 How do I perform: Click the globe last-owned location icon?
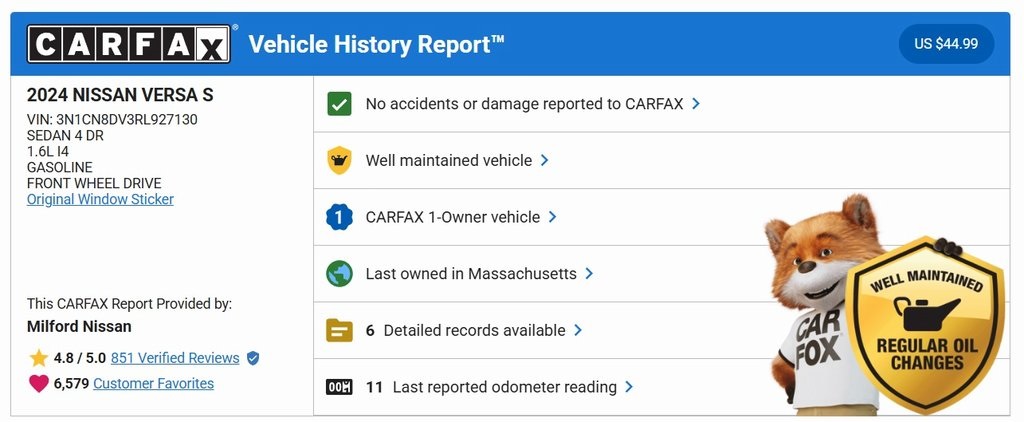pos(339,274)
